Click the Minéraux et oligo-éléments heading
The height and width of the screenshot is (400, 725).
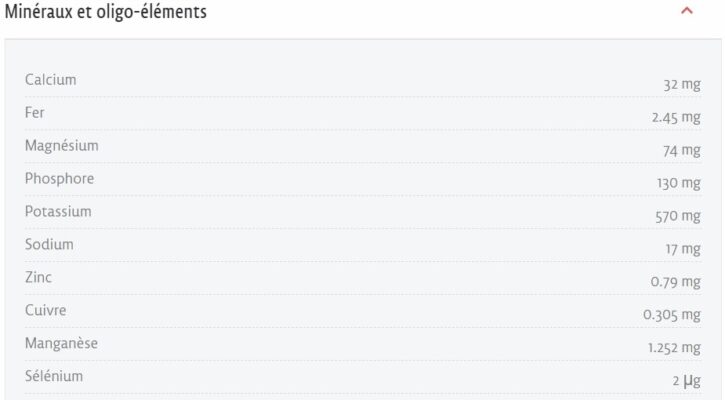pos(106,12)
